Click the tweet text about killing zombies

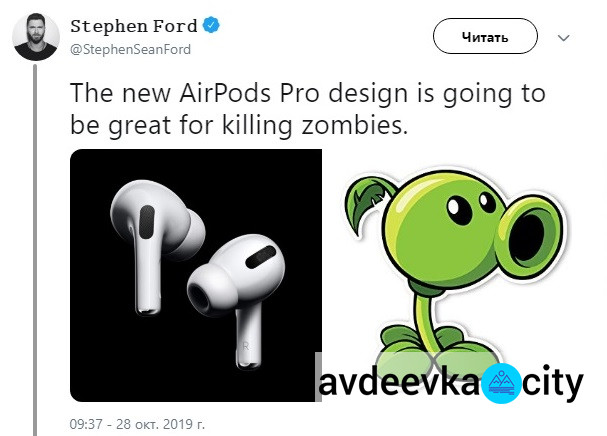pyautogui.click(x=308, y=109)
